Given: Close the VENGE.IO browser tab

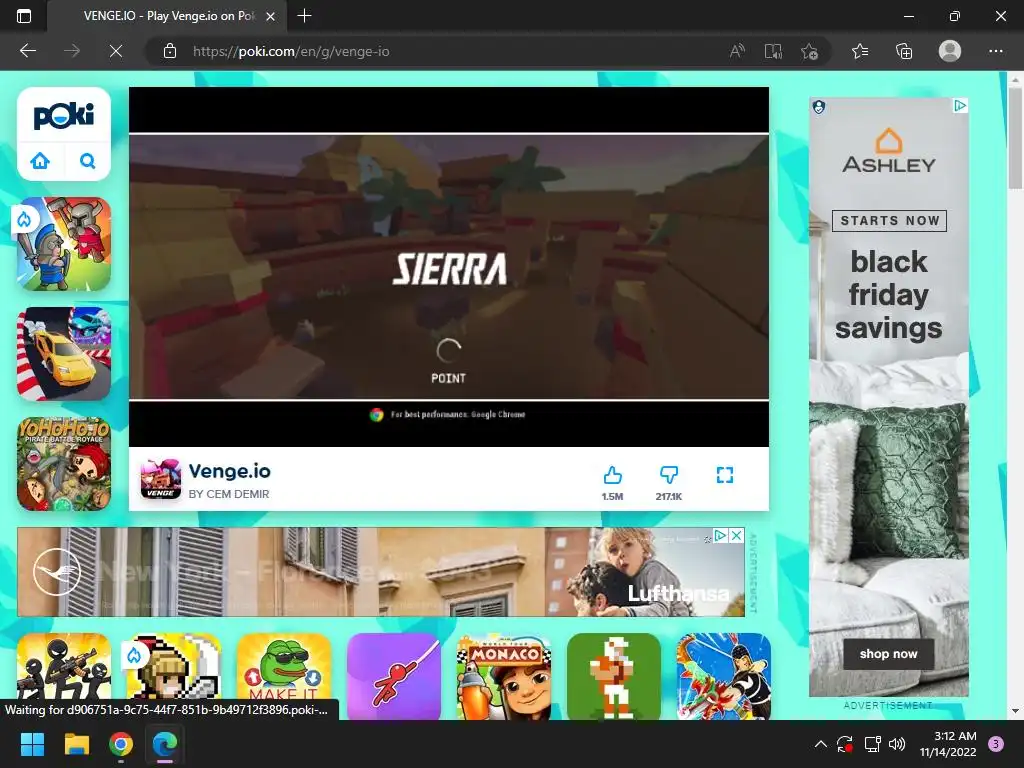Looking at the screenshot, I should click(x=270, y=16).
